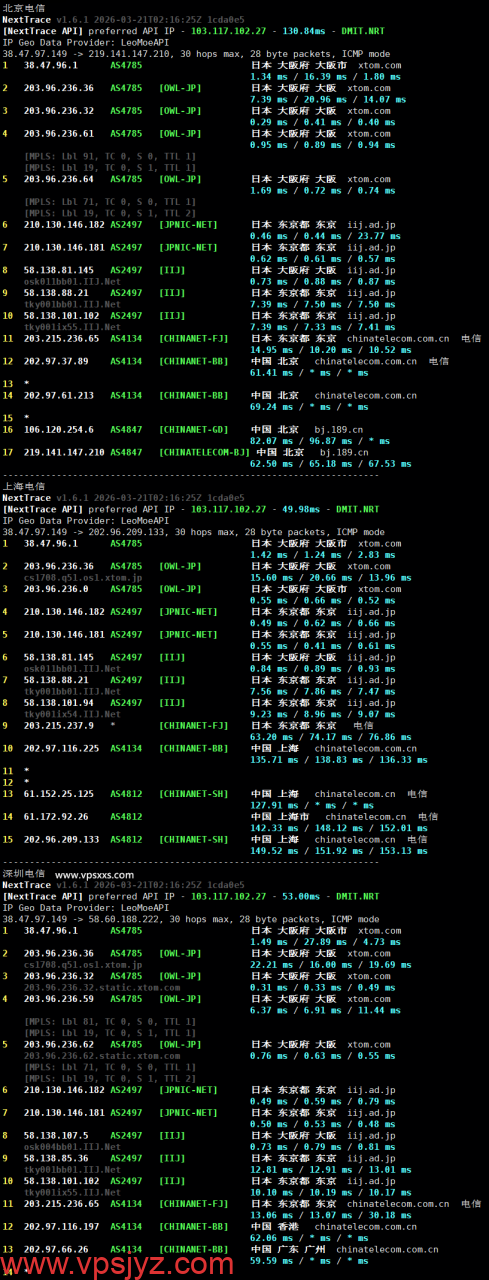Select IP '203.96.236.59' at Shenzhen hop 4
This screenshot has height=1280, width=489.
click(x=60, y=999)
